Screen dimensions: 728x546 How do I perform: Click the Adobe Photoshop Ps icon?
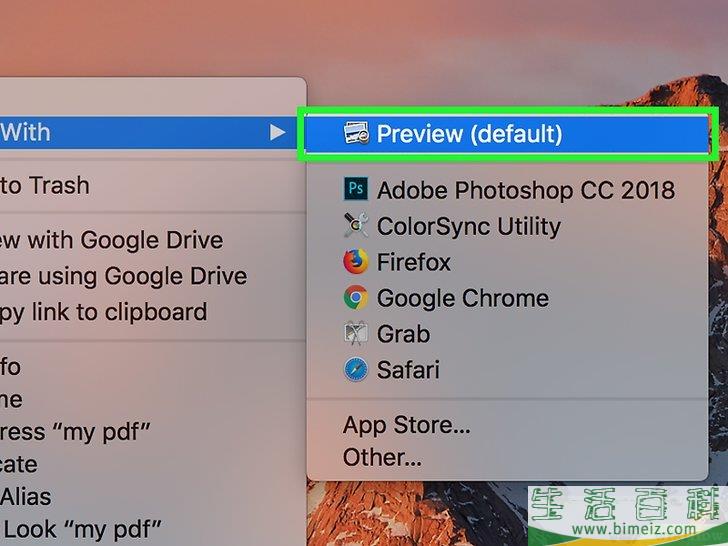[x=356, y=188]
